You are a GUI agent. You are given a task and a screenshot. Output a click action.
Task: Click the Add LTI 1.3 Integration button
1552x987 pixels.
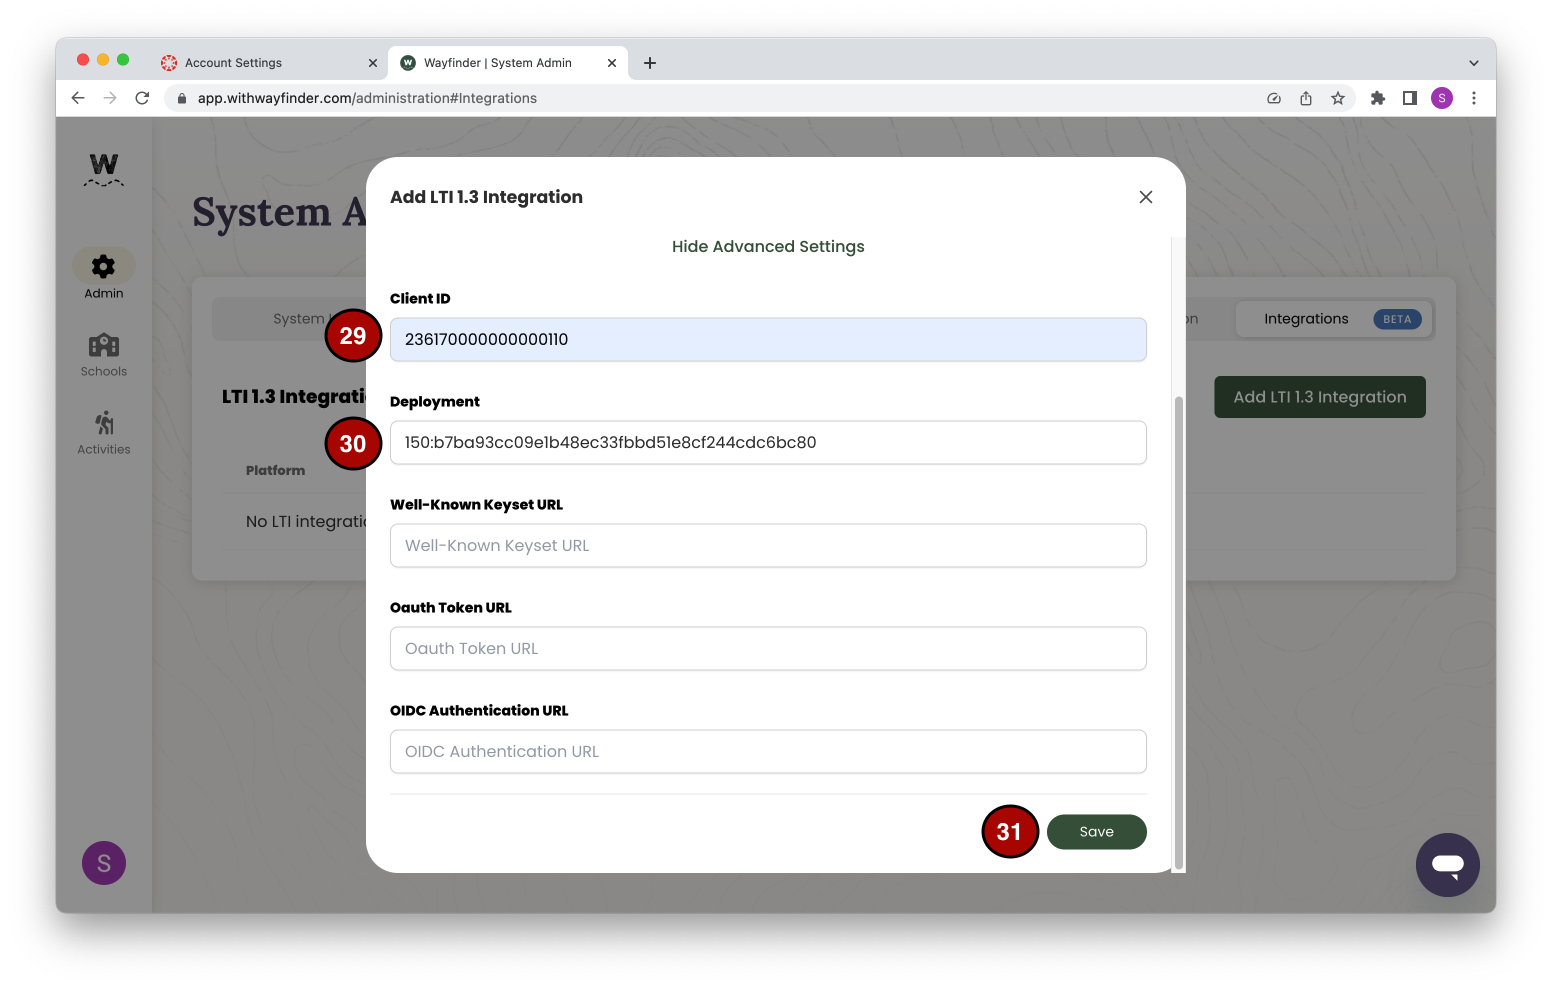click(1320, 397)
